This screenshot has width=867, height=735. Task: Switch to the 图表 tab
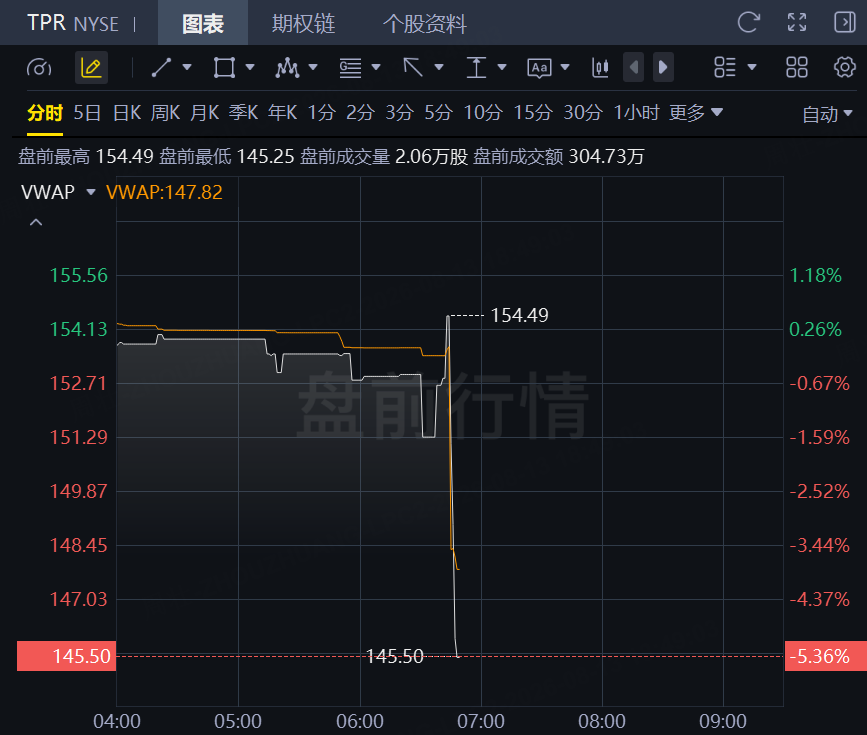click(x=203, y=23)
